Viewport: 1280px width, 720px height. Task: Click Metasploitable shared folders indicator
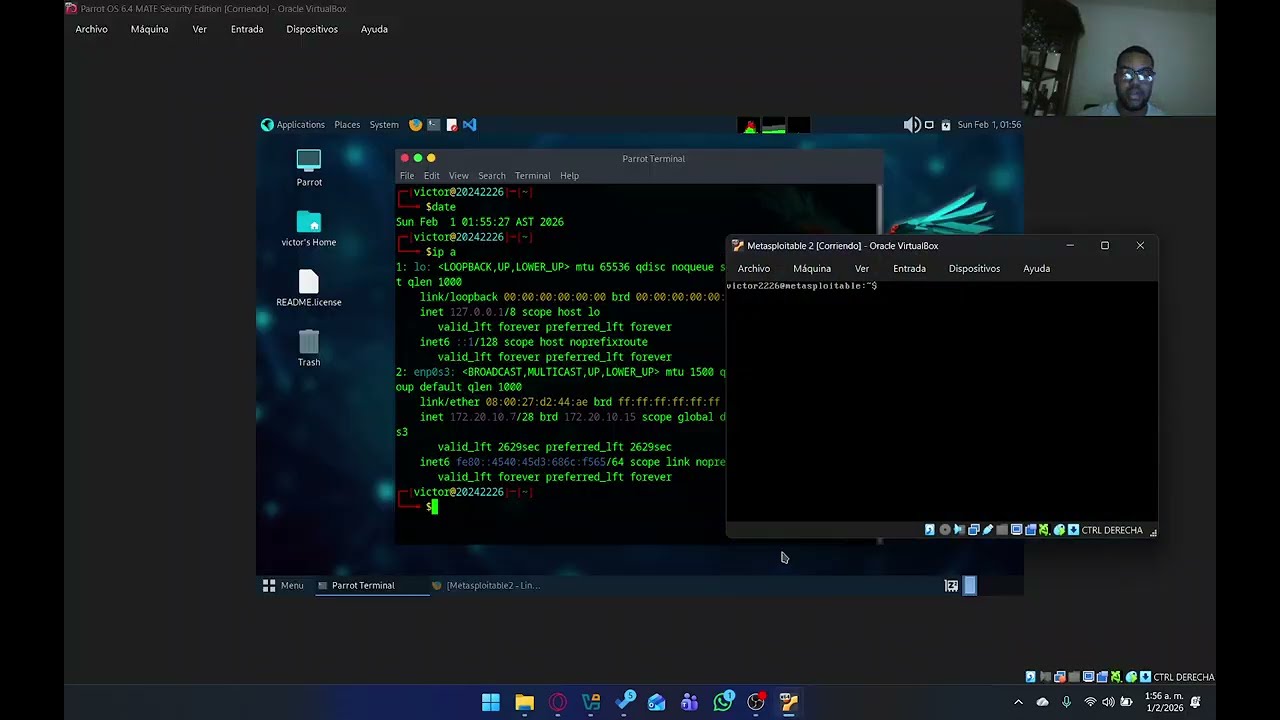pos(1002,530)
